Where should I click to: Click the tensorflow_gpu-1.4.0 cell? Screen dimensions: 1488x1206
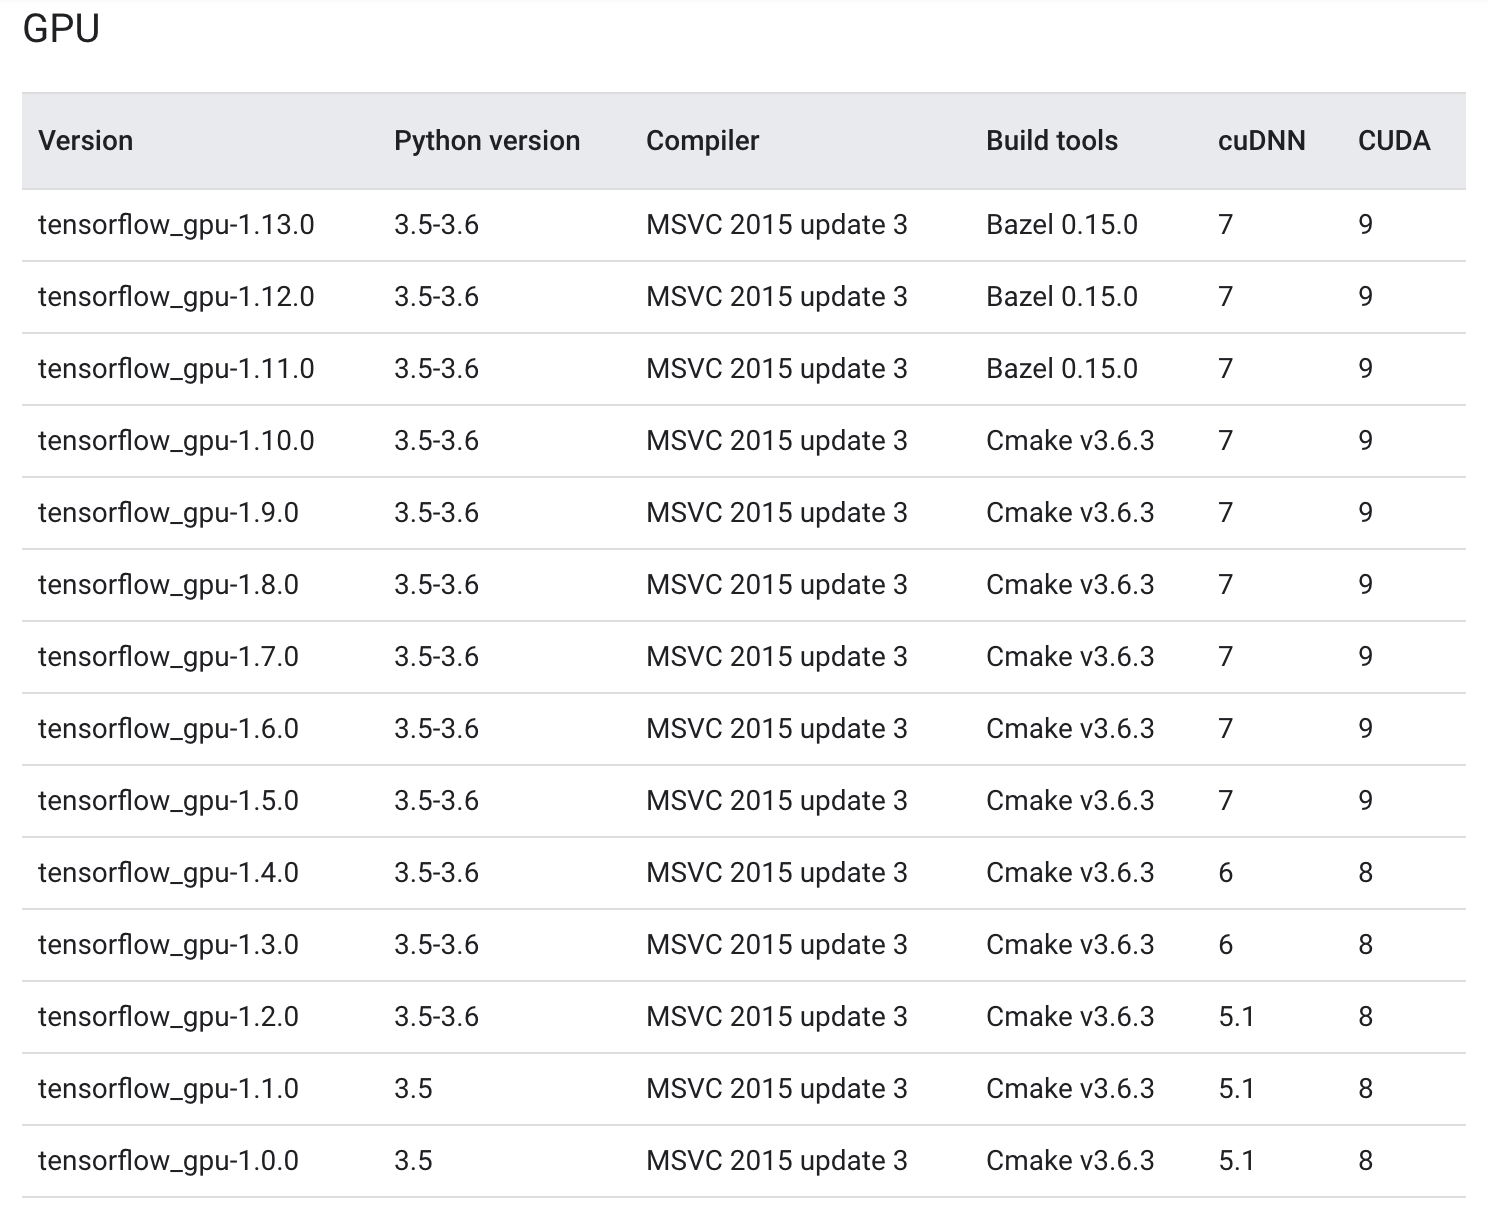coord(168,872)
